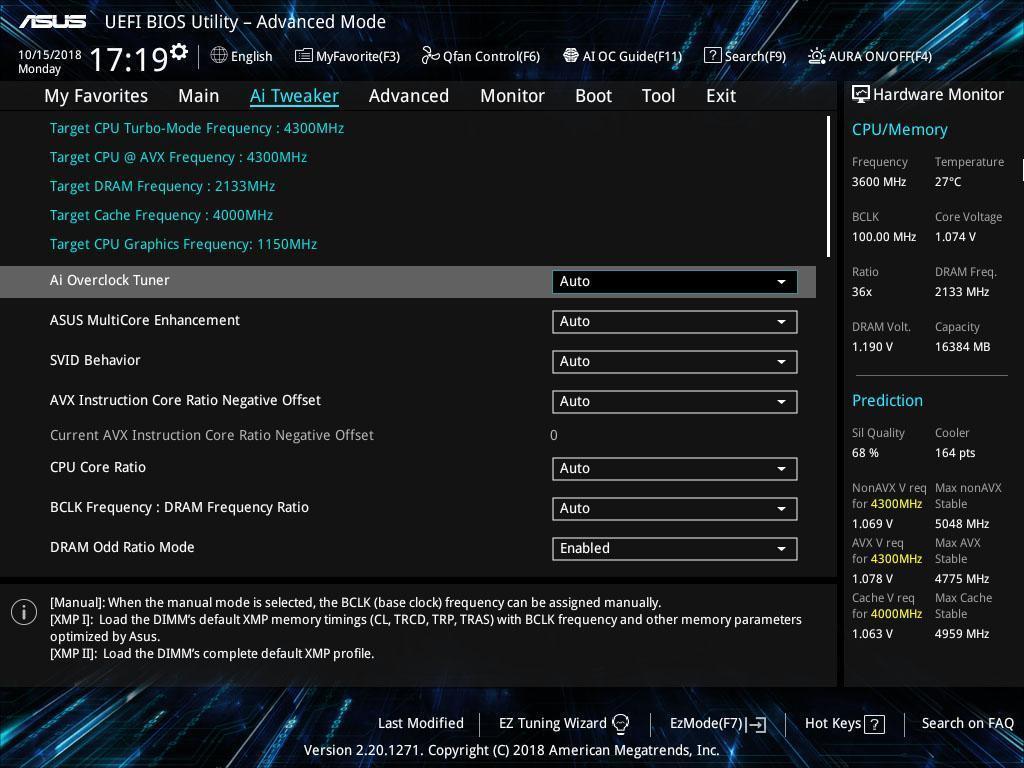Click the 1.074 V core voltage value
Image resolution: width=1024 pixels, height=768 pixels.
[x=955, y=236]
